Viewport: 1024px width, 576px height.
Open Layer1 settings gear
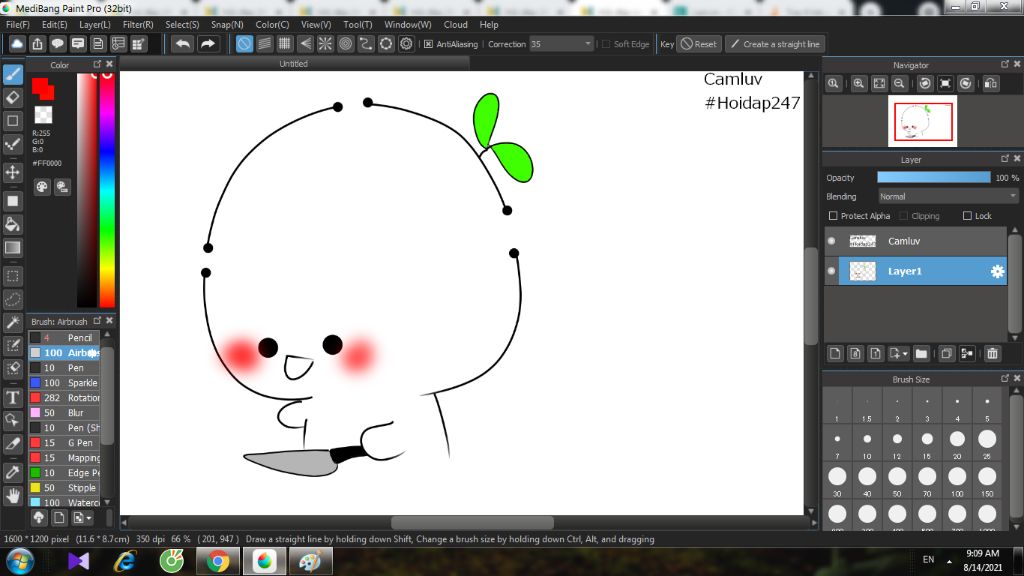pyautogui.click(x=997, y=271)
